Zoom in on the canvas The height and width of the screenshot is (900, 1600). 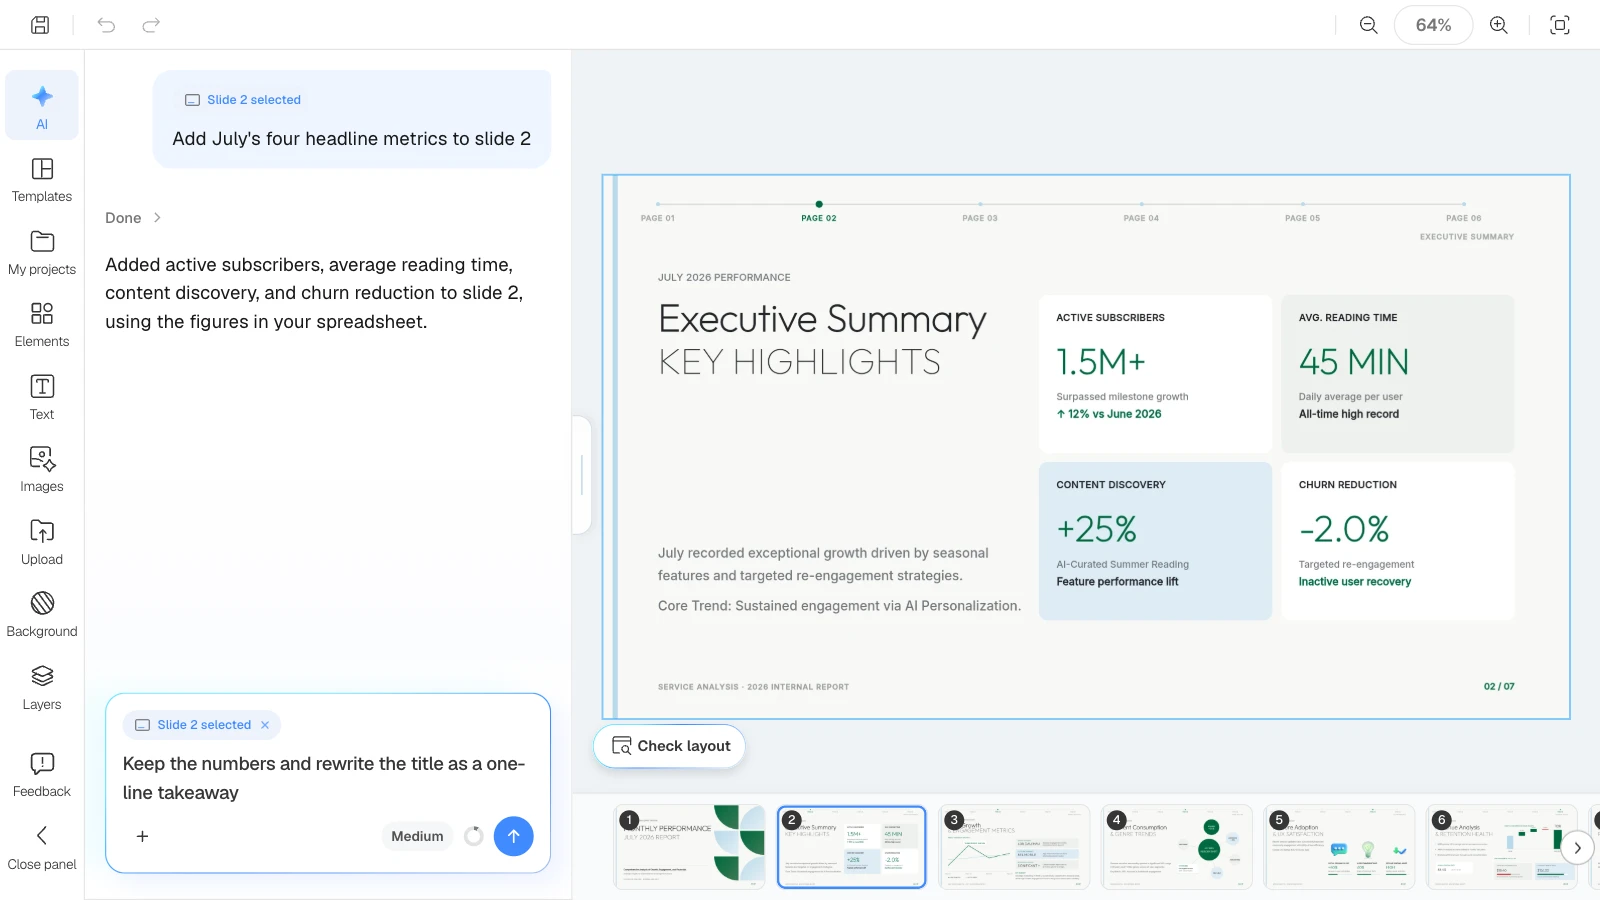tap(1499, 25)
